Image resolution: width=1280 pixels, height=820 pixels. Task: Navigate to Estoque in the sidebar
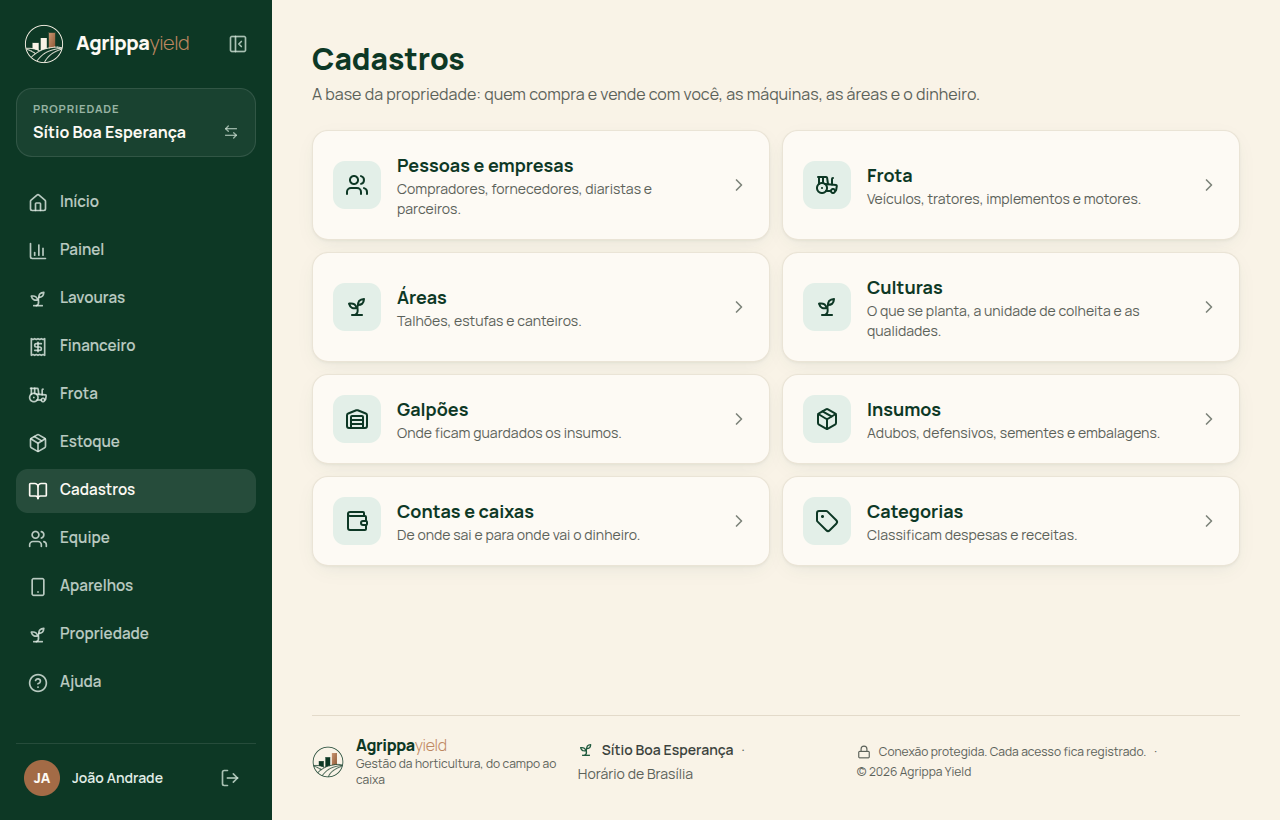click(136, 442)
